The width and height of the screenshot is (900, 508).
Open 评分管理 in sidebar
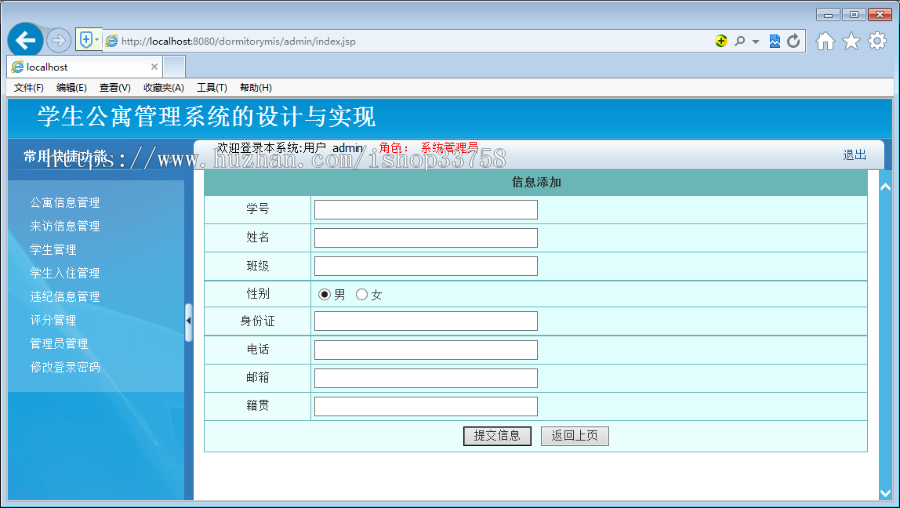coord(53,320)
